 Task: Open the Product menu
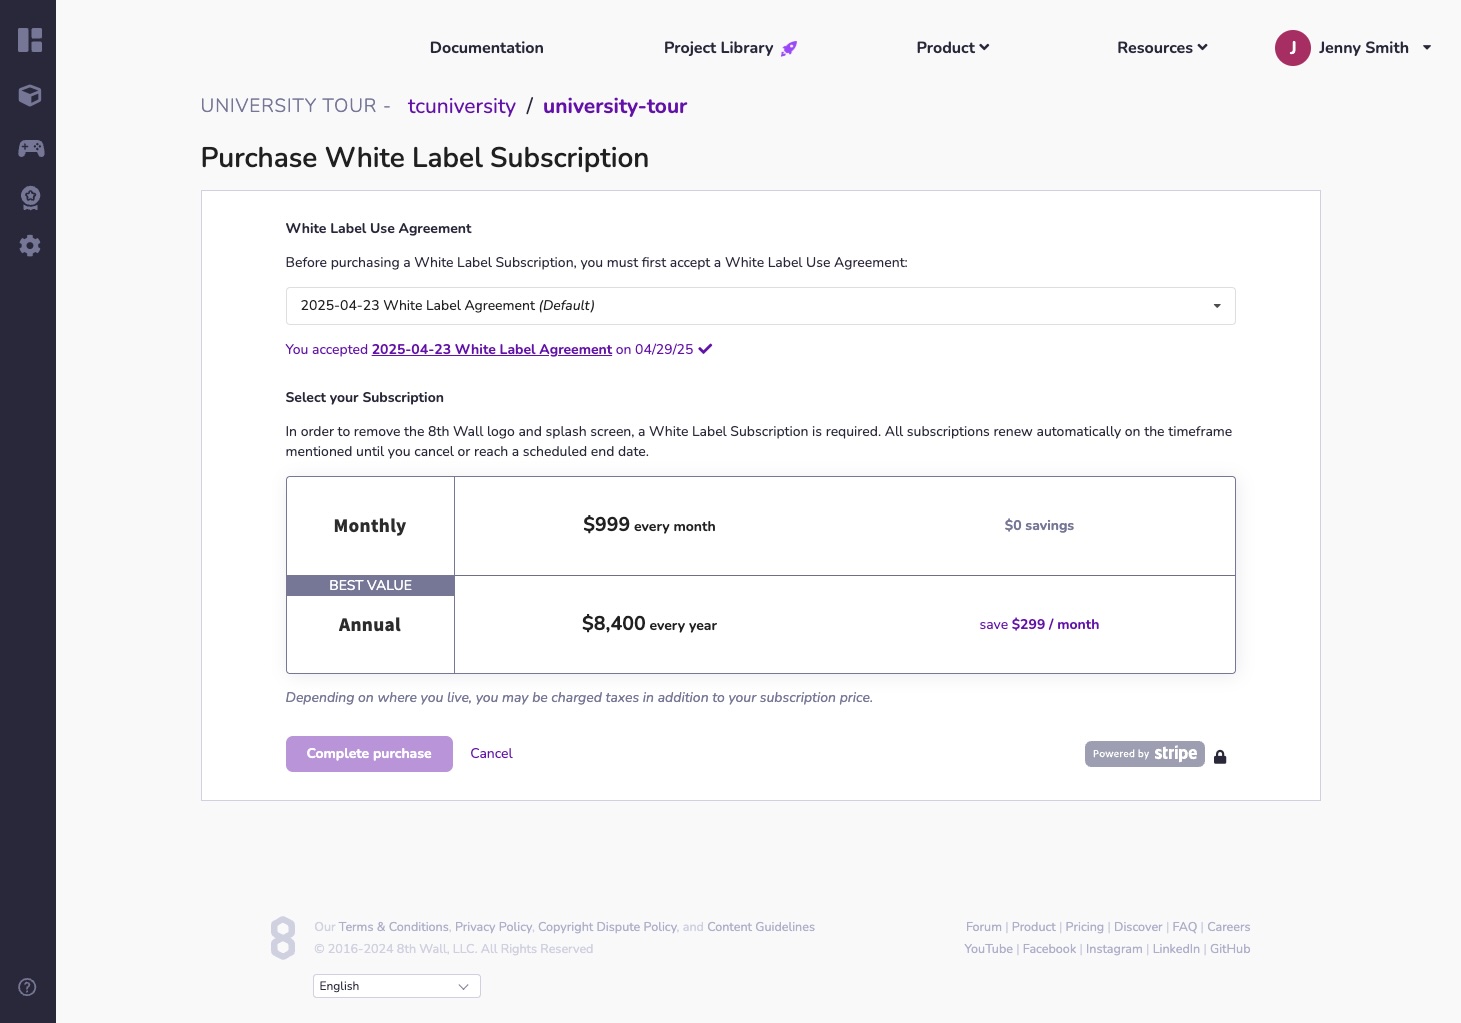[x=952, y=48]
